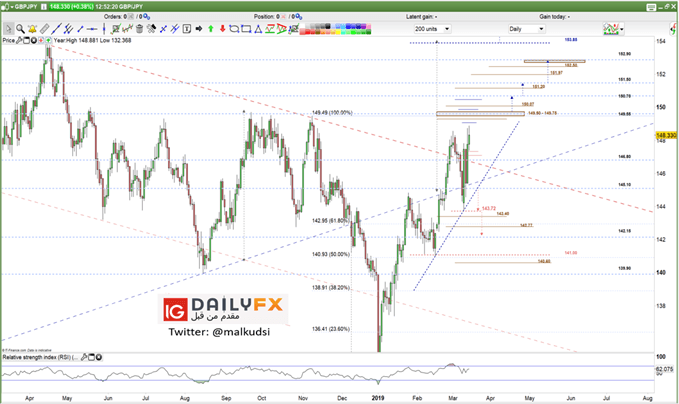Viewport: 679px width, 404px height.
Task: Open the 200 units dropdown
Action: pos(432,29)
